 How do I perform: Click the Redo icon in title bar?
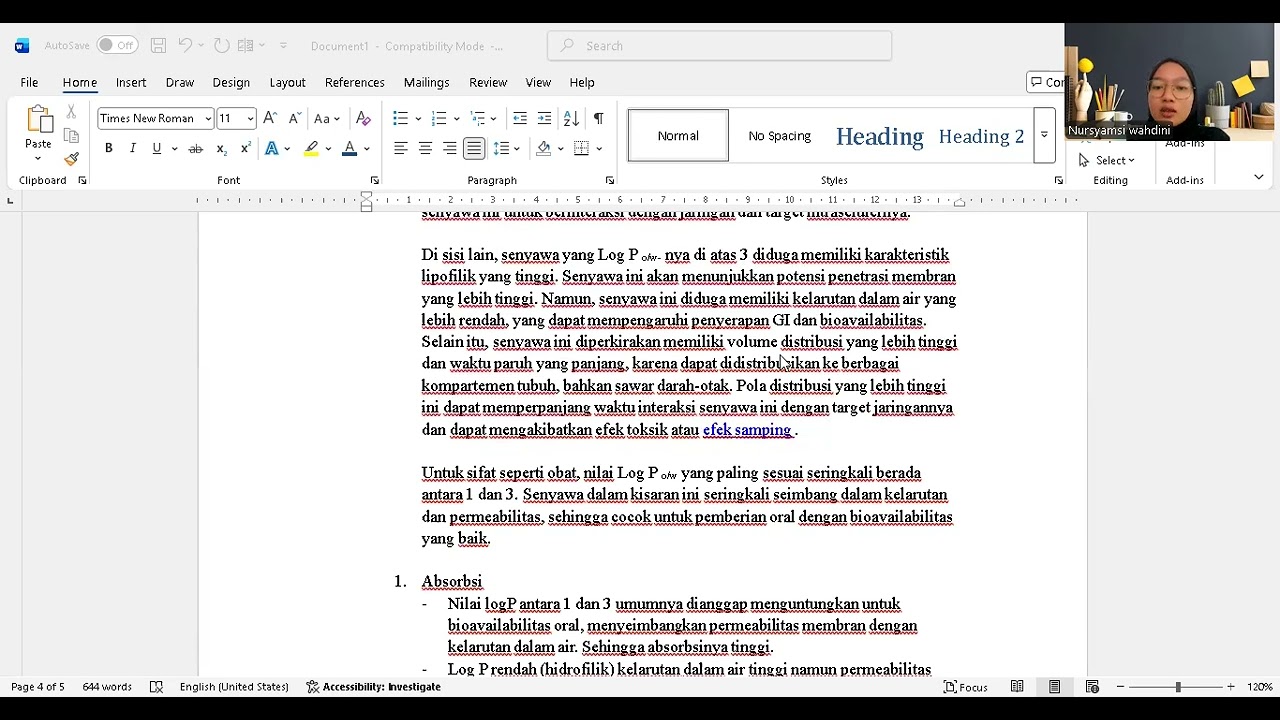coord(221,46)
